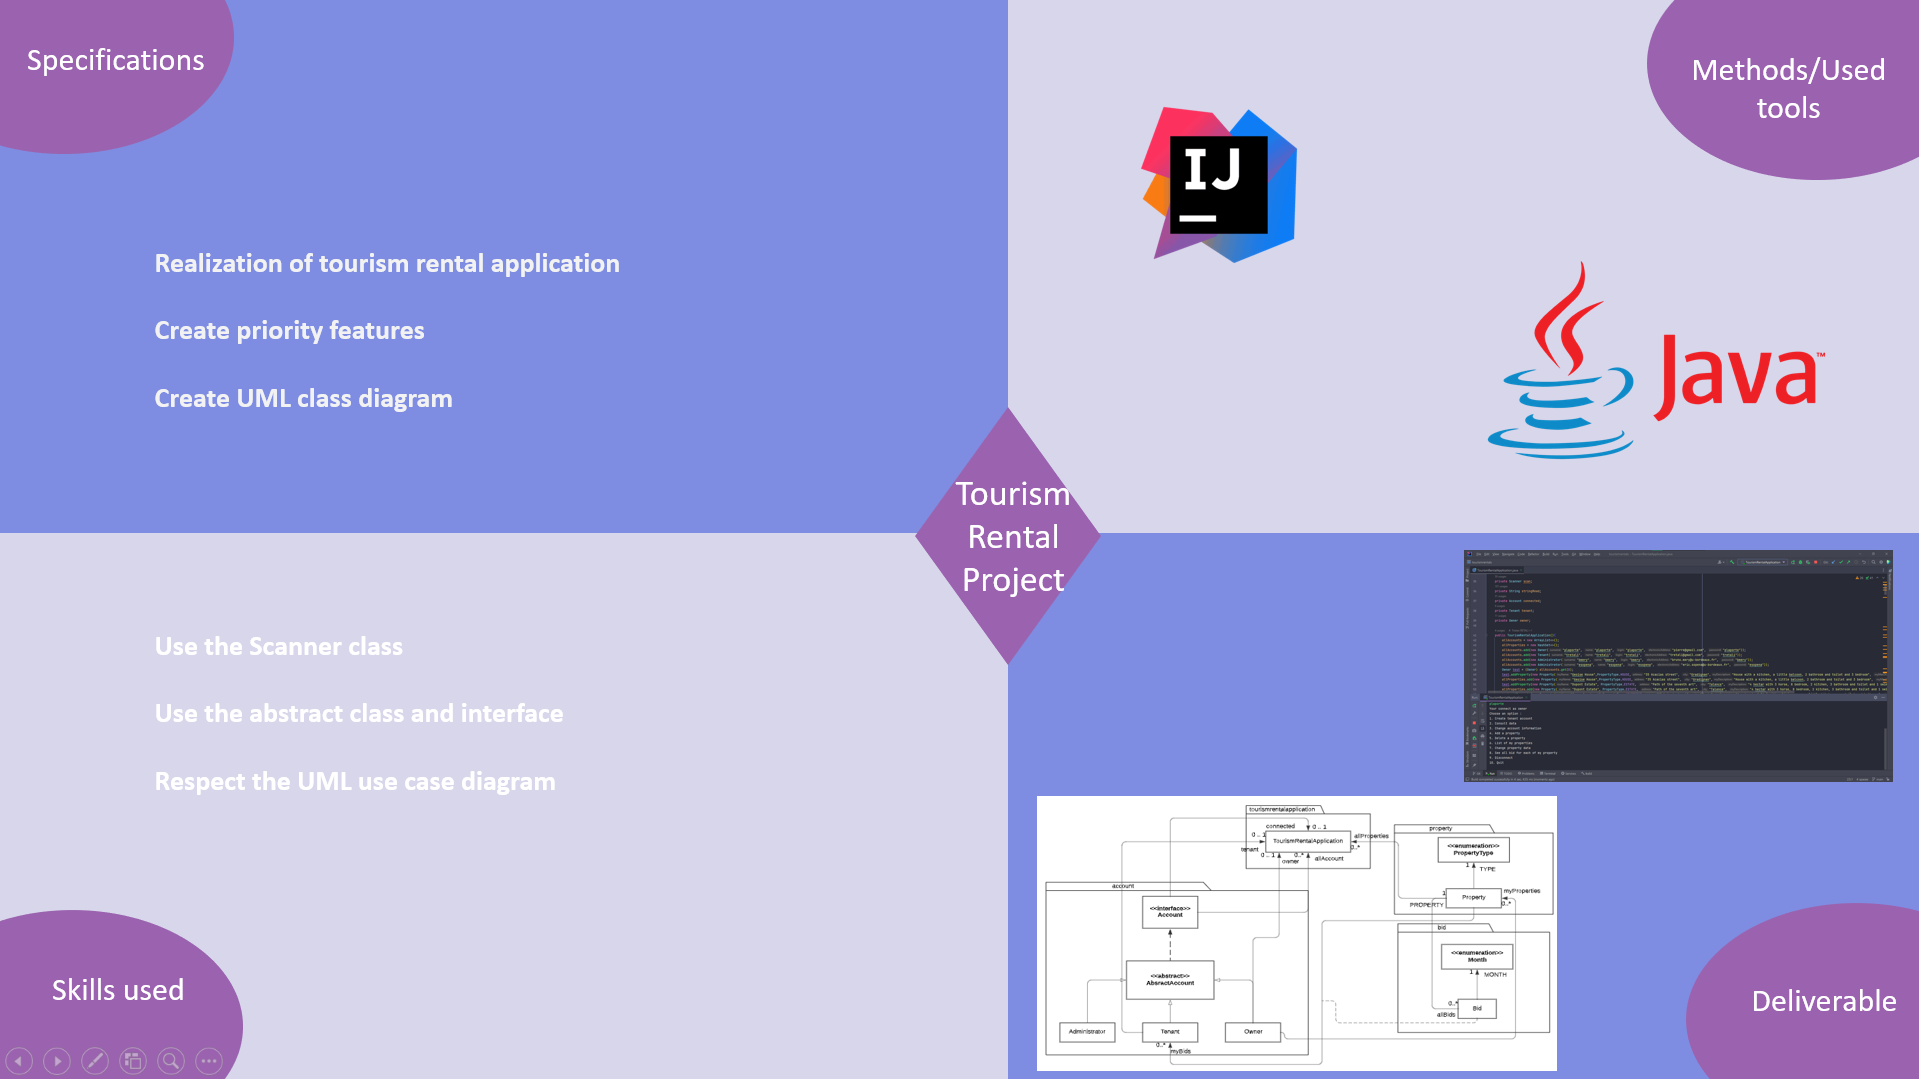Click the AbstractAccount box in UML diagram
The height and width of the screenshot is (1079, 1919).
[x=1170, y=980]
